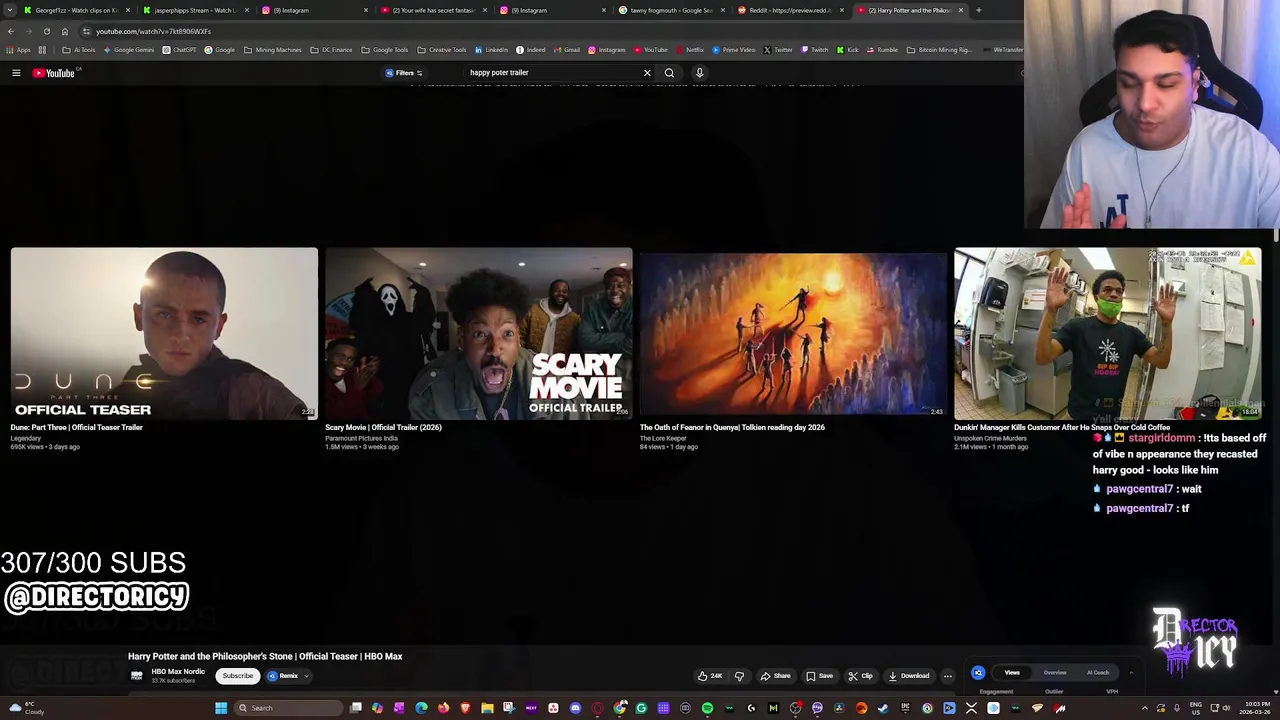Open the YouTube guide hamburger menu
This screenshot has height=720, width=1280.
[16, 73]
